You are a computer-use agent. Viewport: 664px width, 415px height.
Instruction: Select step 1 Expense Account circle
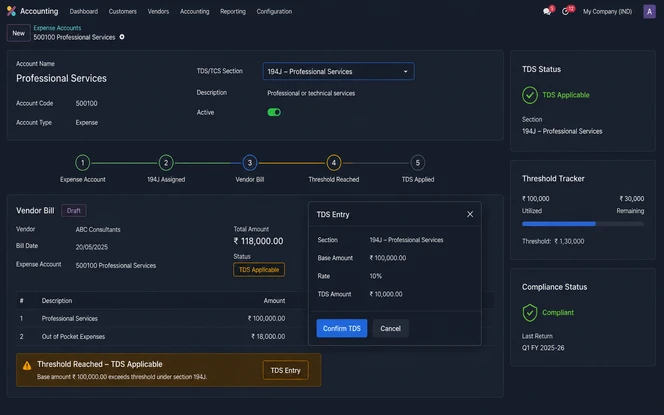coord(83,163)
